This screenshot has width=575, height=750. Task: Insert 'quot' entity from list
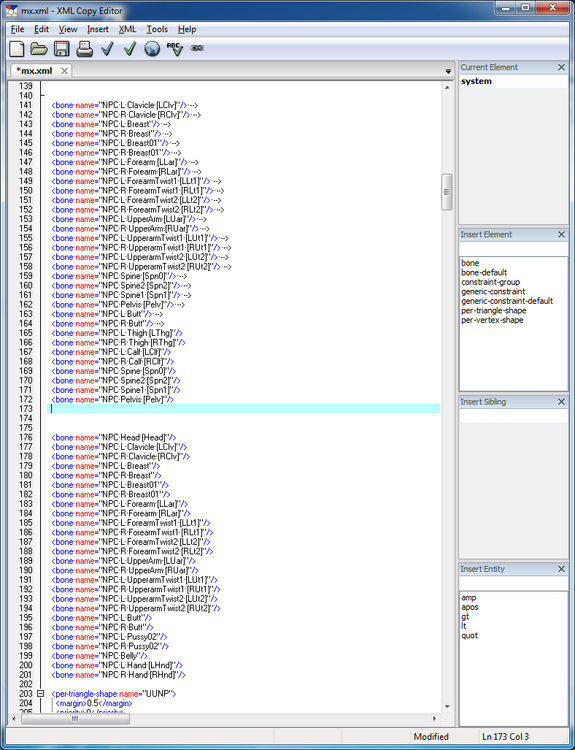click(x=469, y=635)
